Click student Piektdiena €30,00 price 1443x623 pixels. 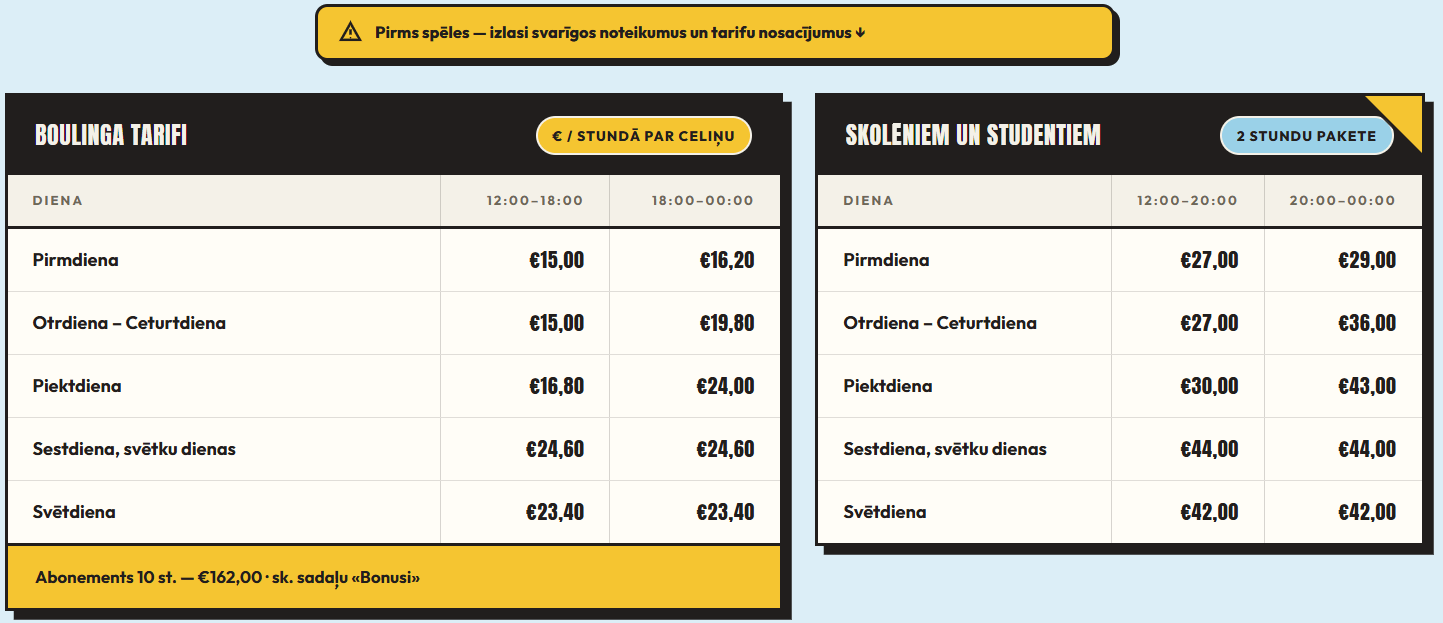[1209, 386]
